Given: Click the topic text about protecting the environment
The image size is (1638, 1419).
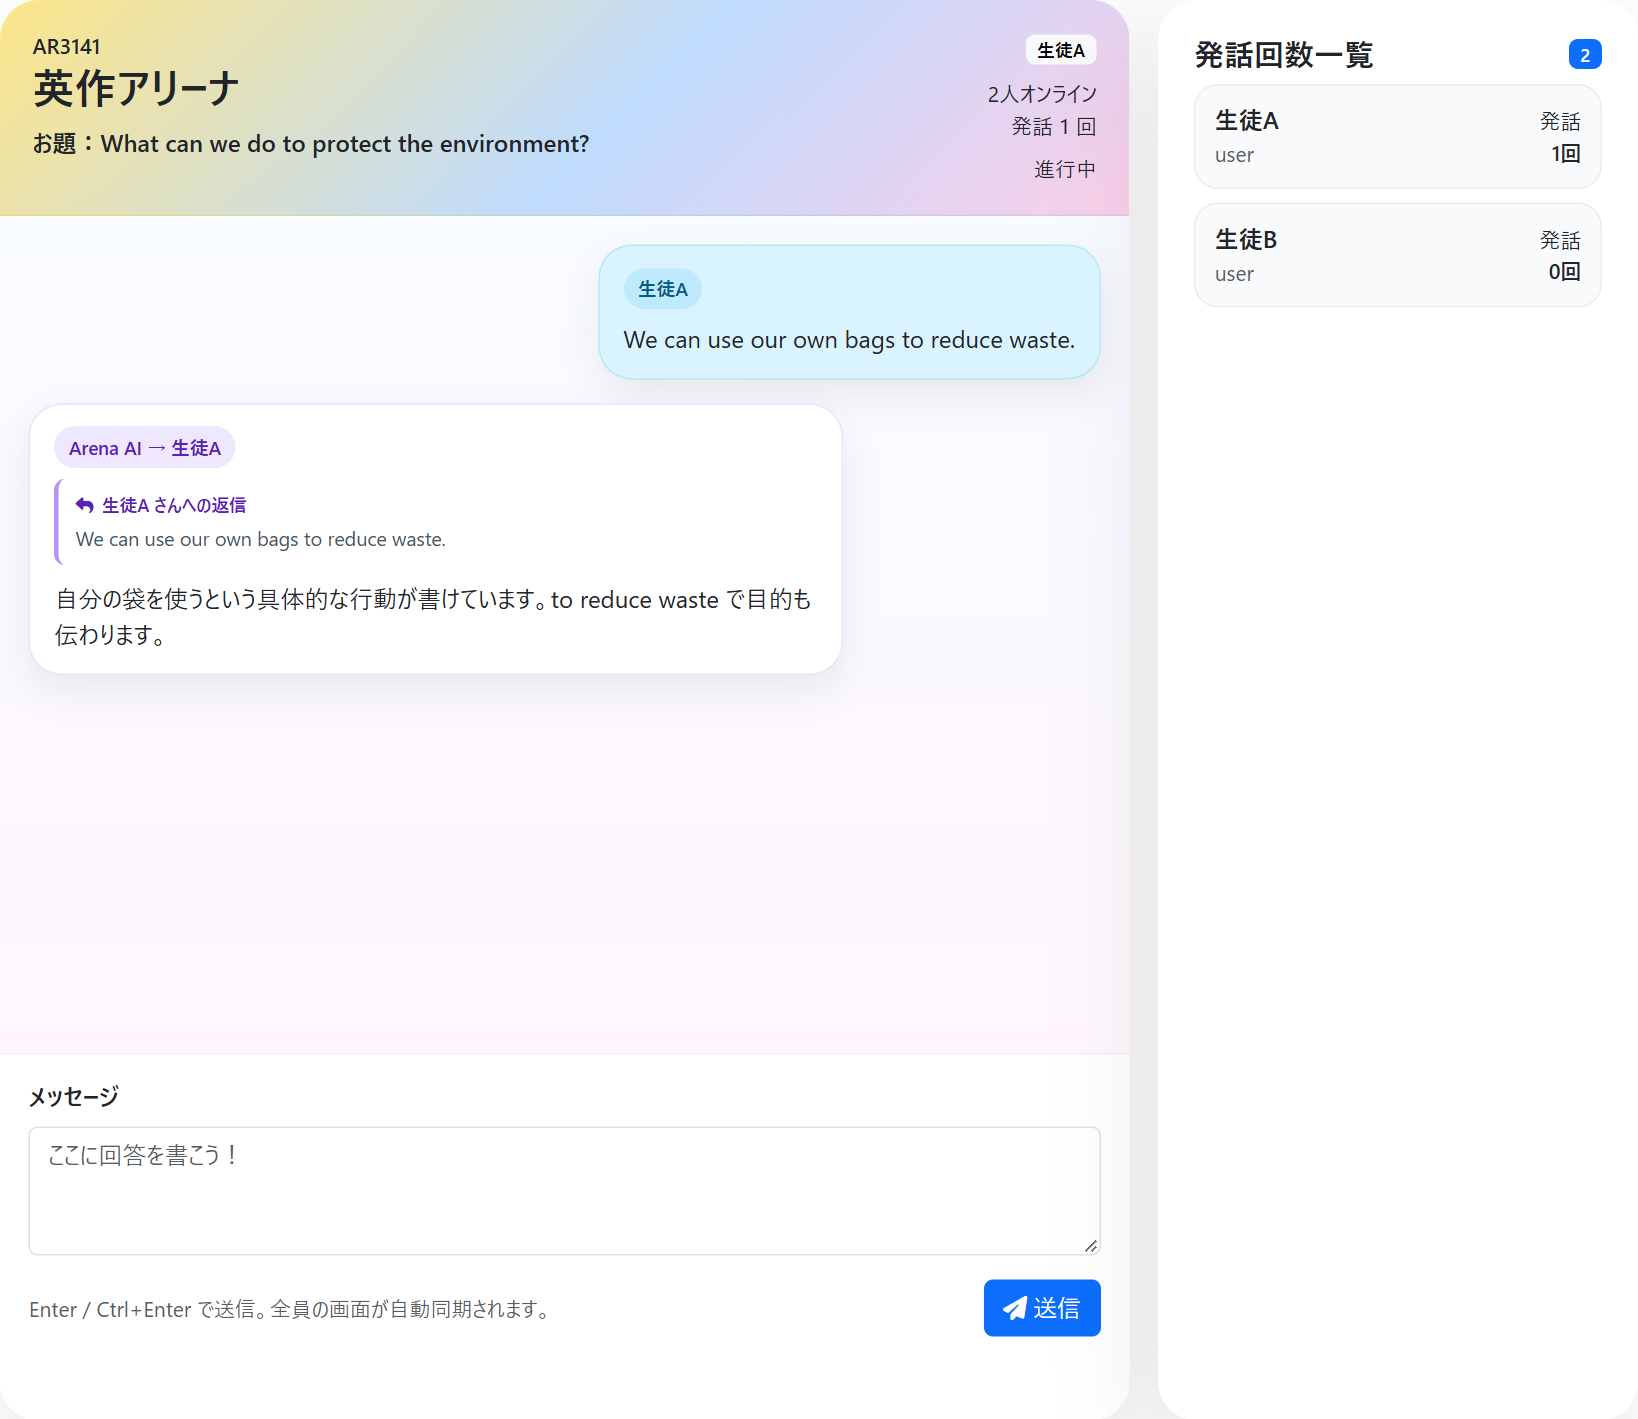Looking at the screenshot, I should [311, 144].
